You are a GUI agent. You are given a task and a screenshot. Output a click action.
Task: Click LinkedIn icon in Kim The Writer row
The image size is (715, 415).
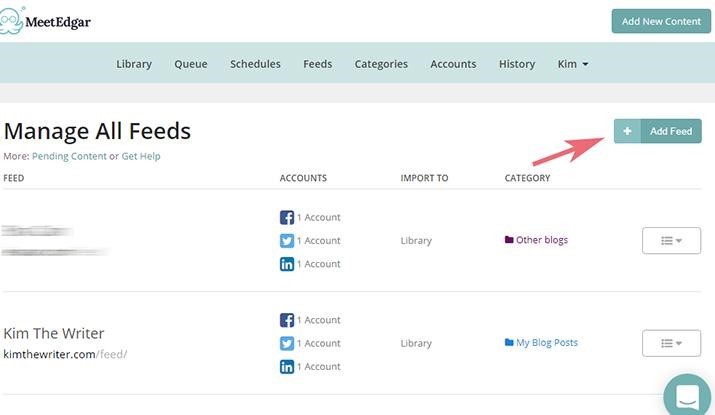[x=287, y=367]
